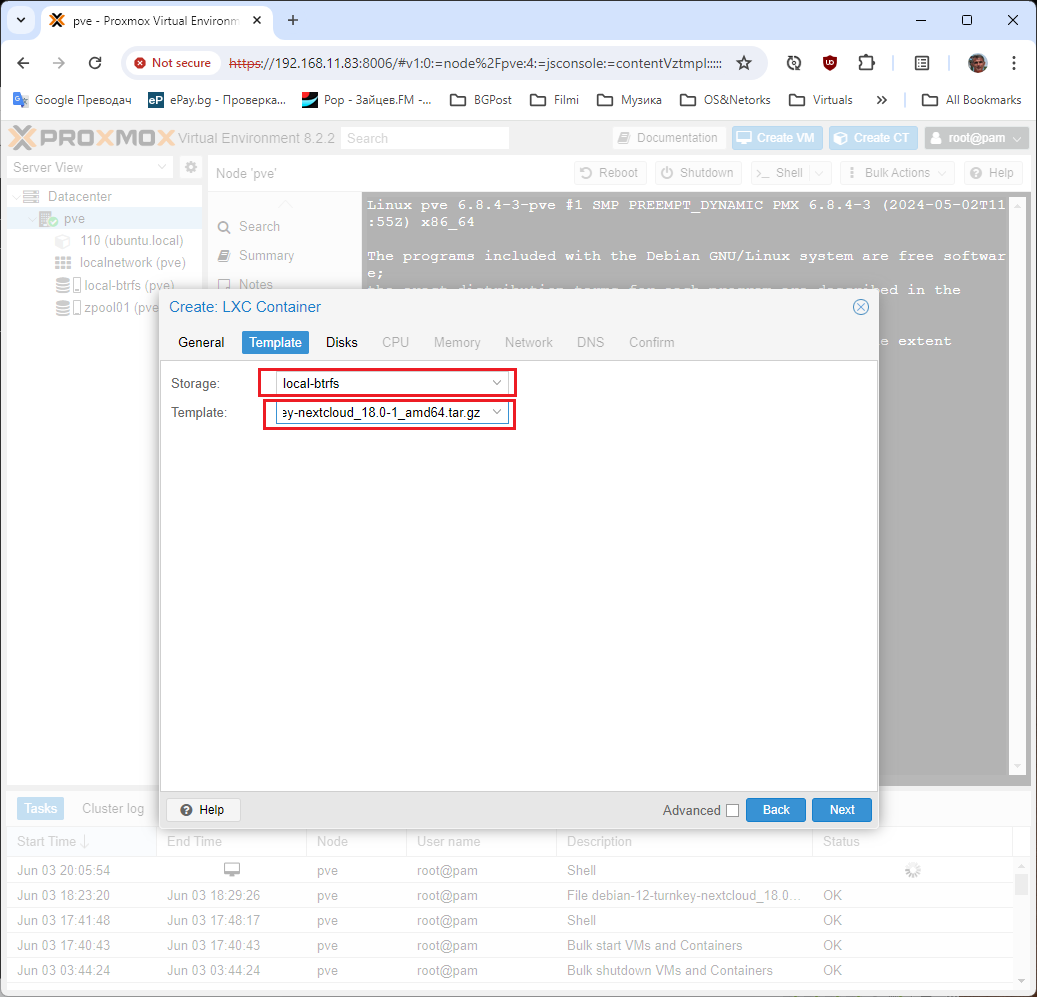Screen dimensions: 1037x997
Task: Open a new browser tab
Action: tap(292, 20)
